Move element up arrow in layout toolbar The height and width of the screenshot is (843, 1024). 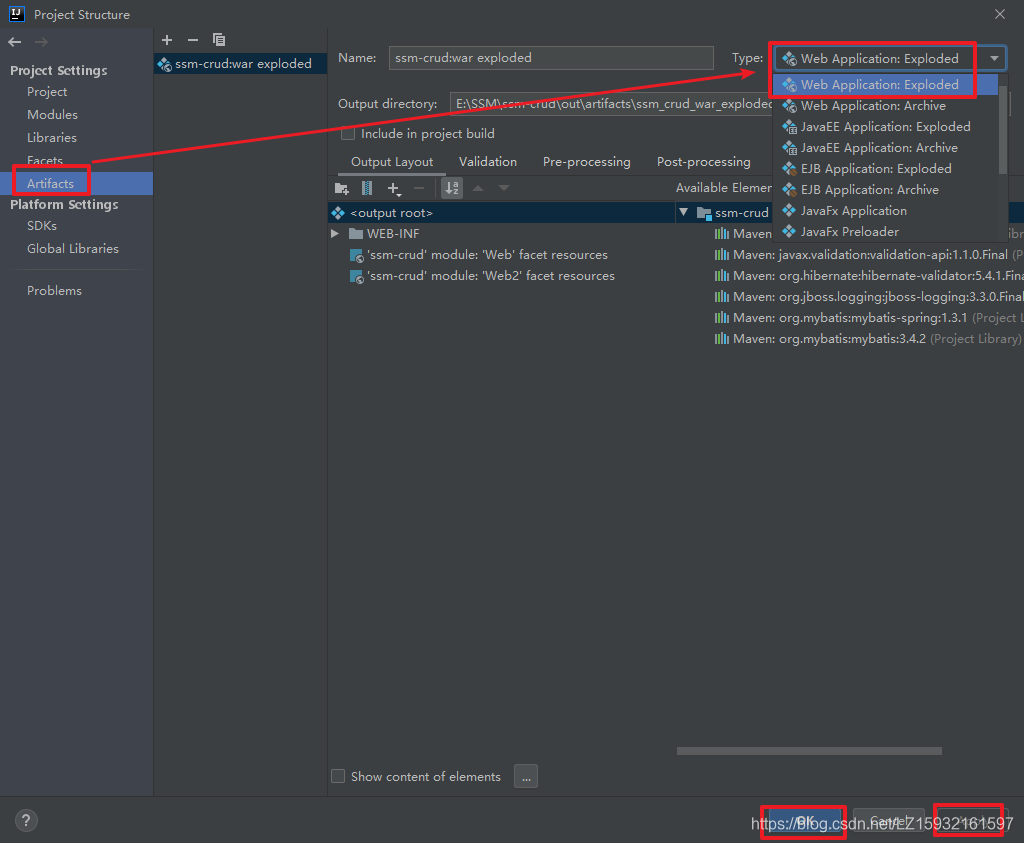coord(478,188)
